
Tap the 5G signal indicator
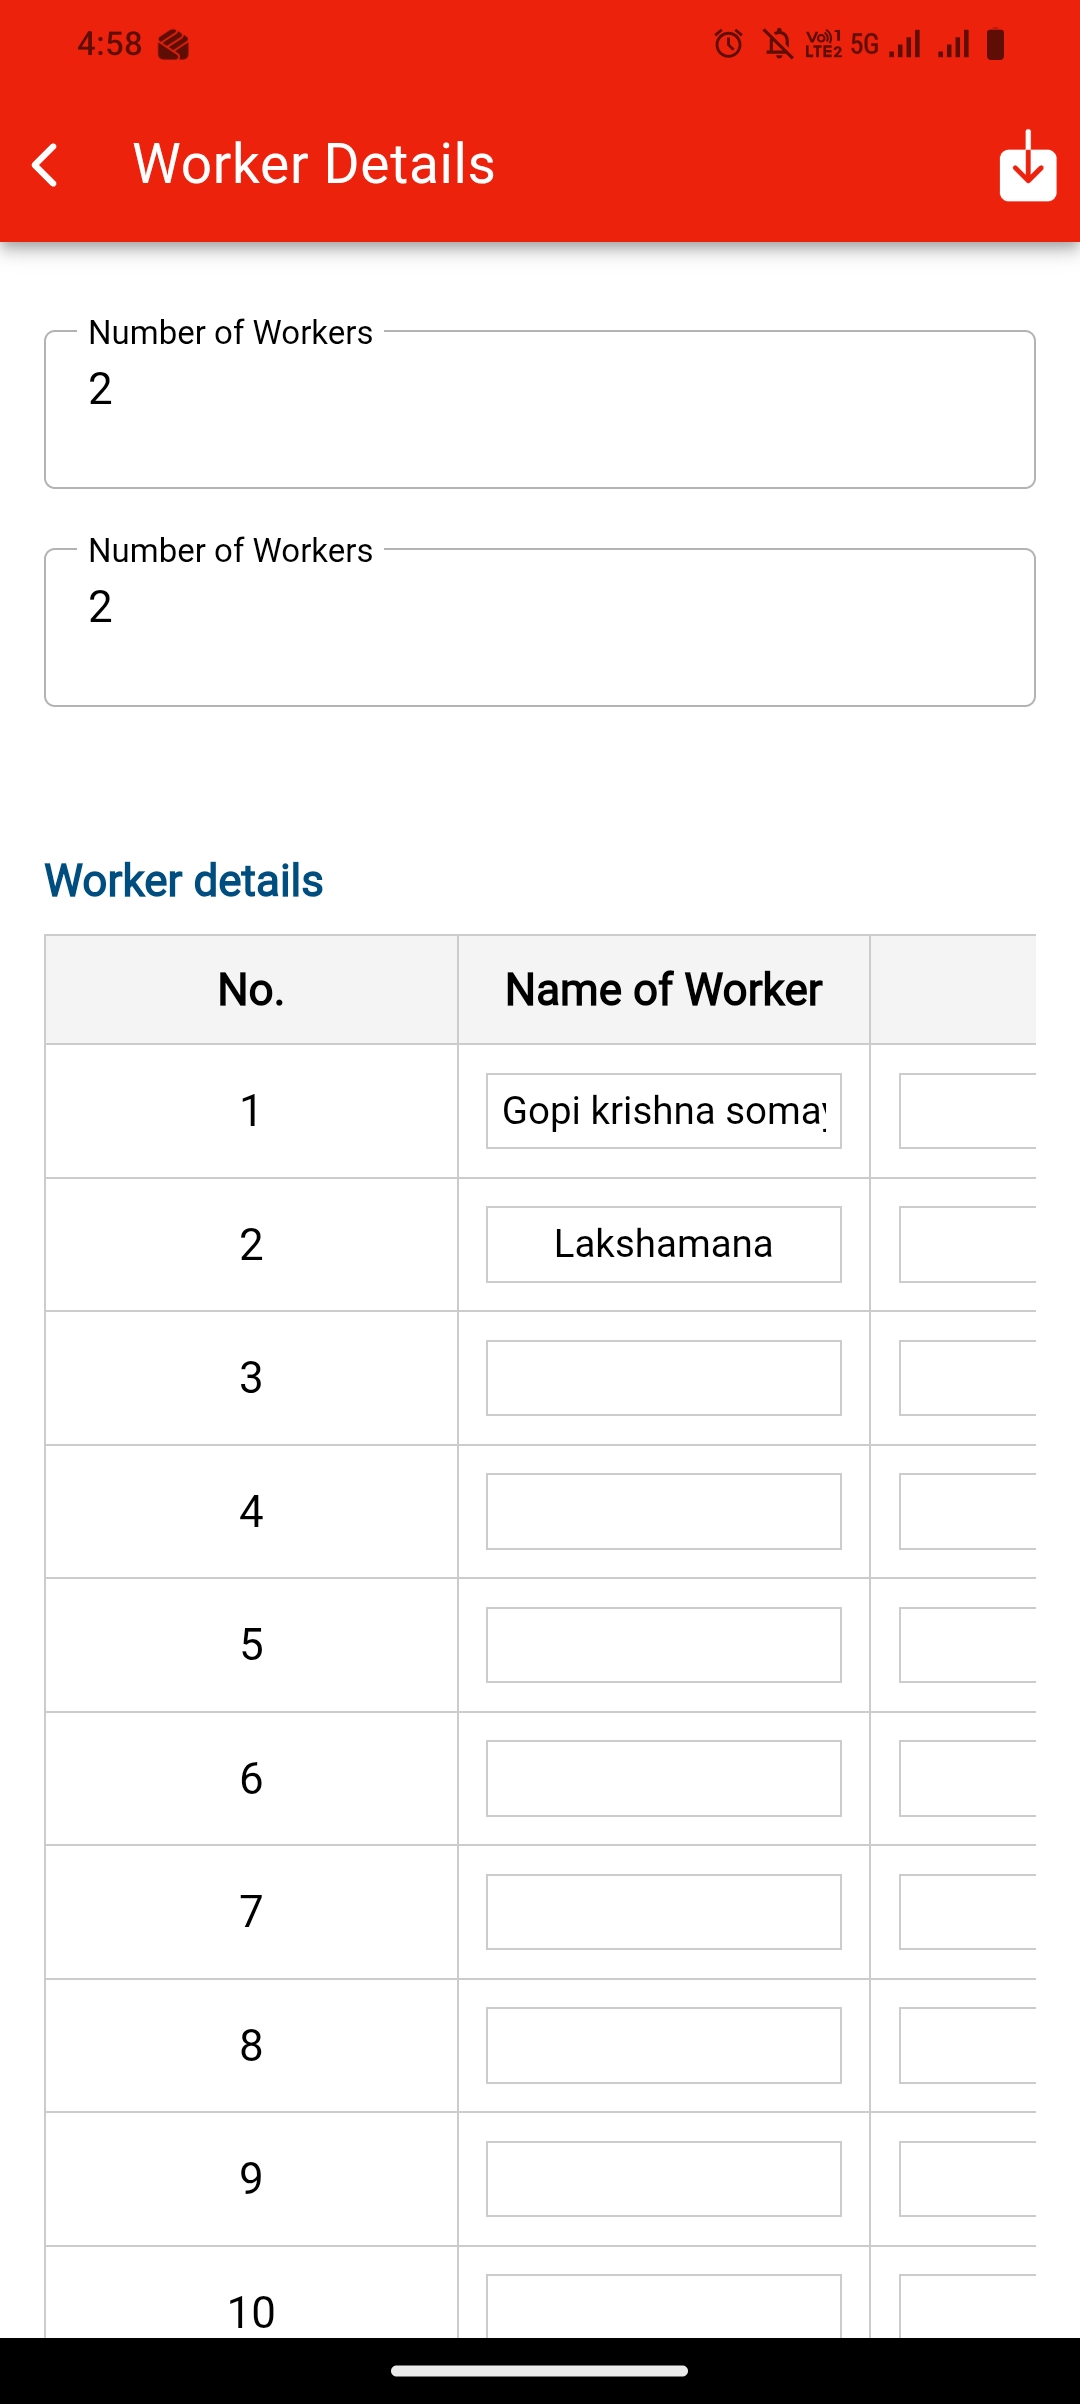865,44
